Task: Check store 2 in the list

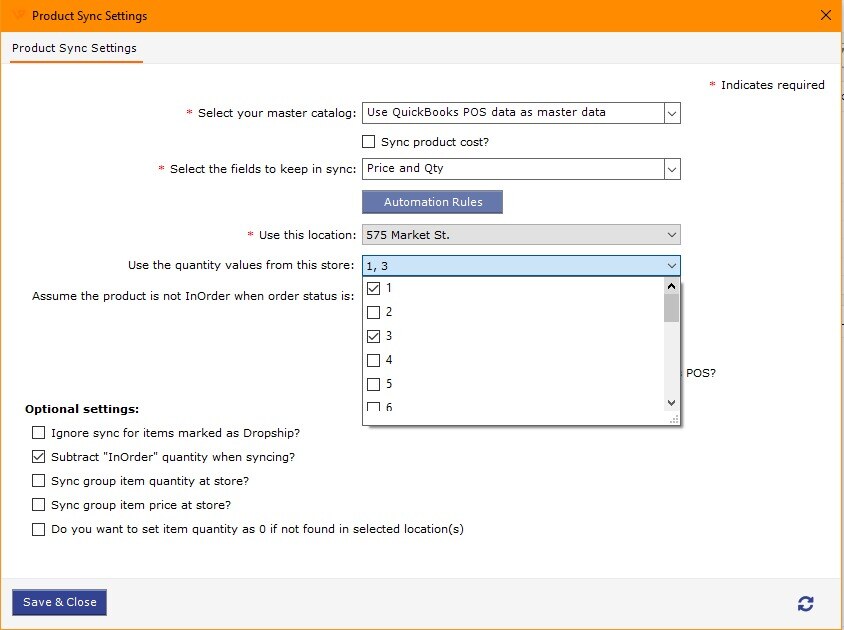Action: [x=373, y=312]
